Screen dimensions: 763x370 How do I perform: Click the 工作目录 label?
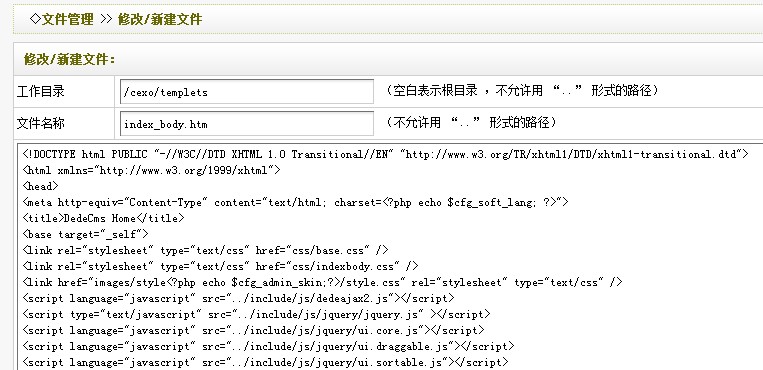click(x=40, y=92)
